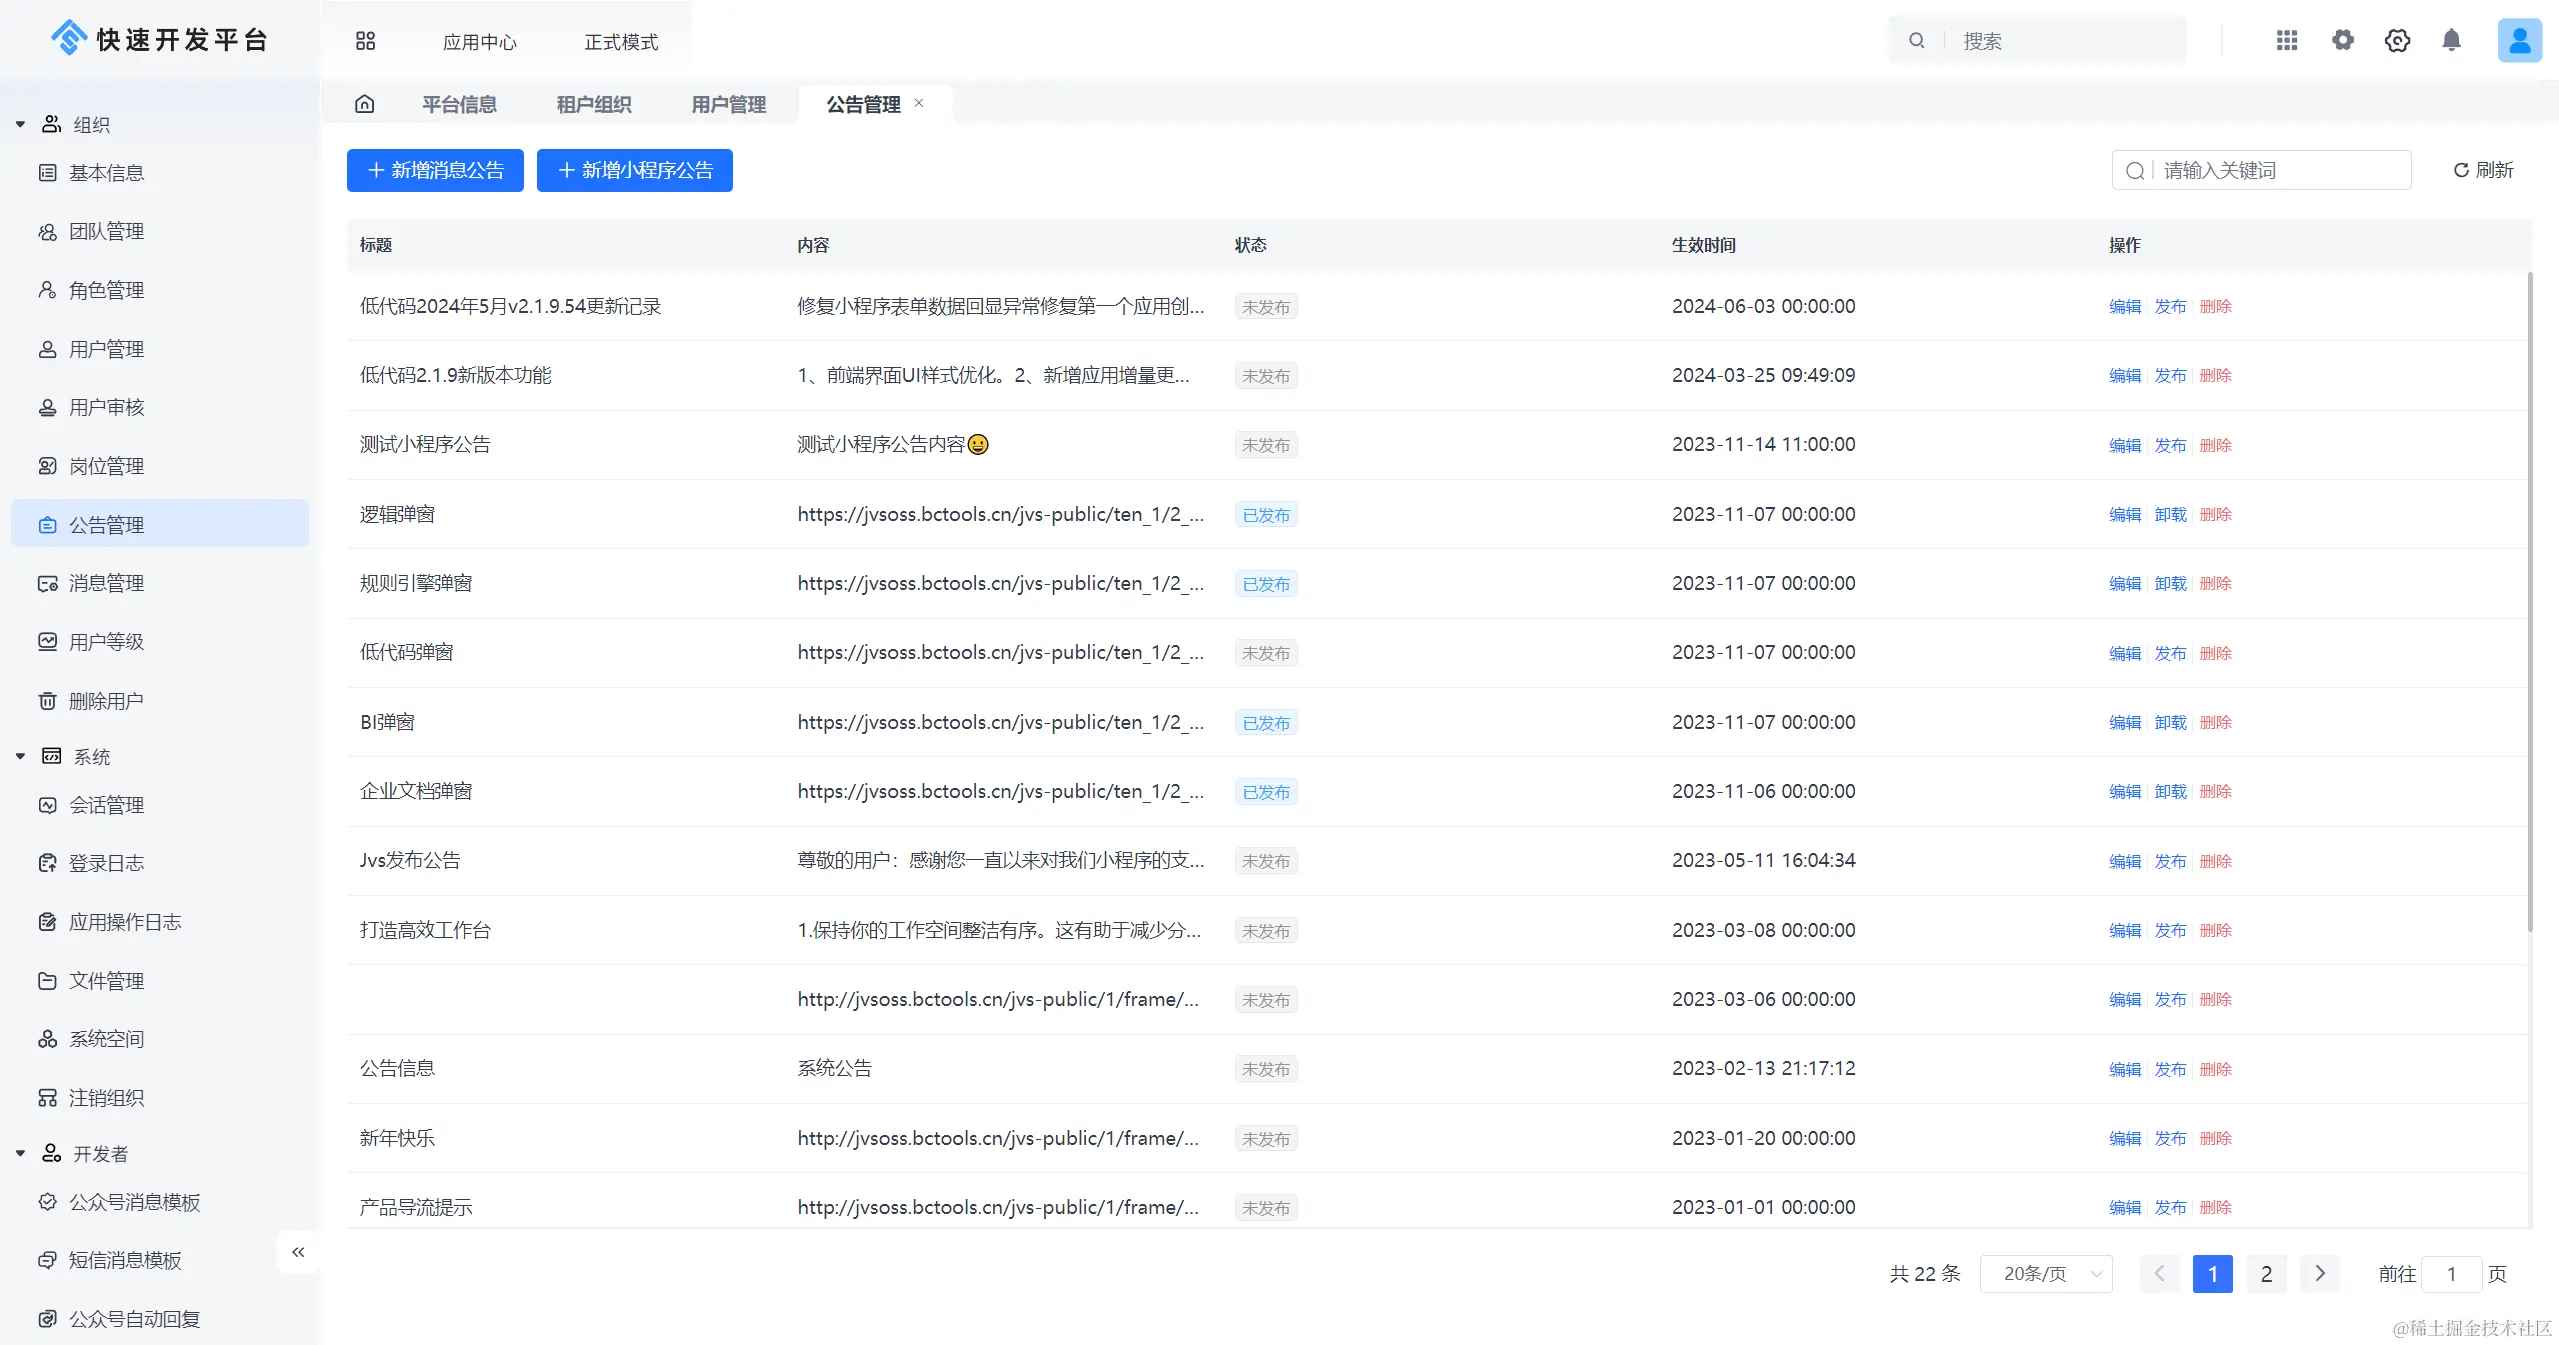Click the four-squares menu icon

(365, 41)
